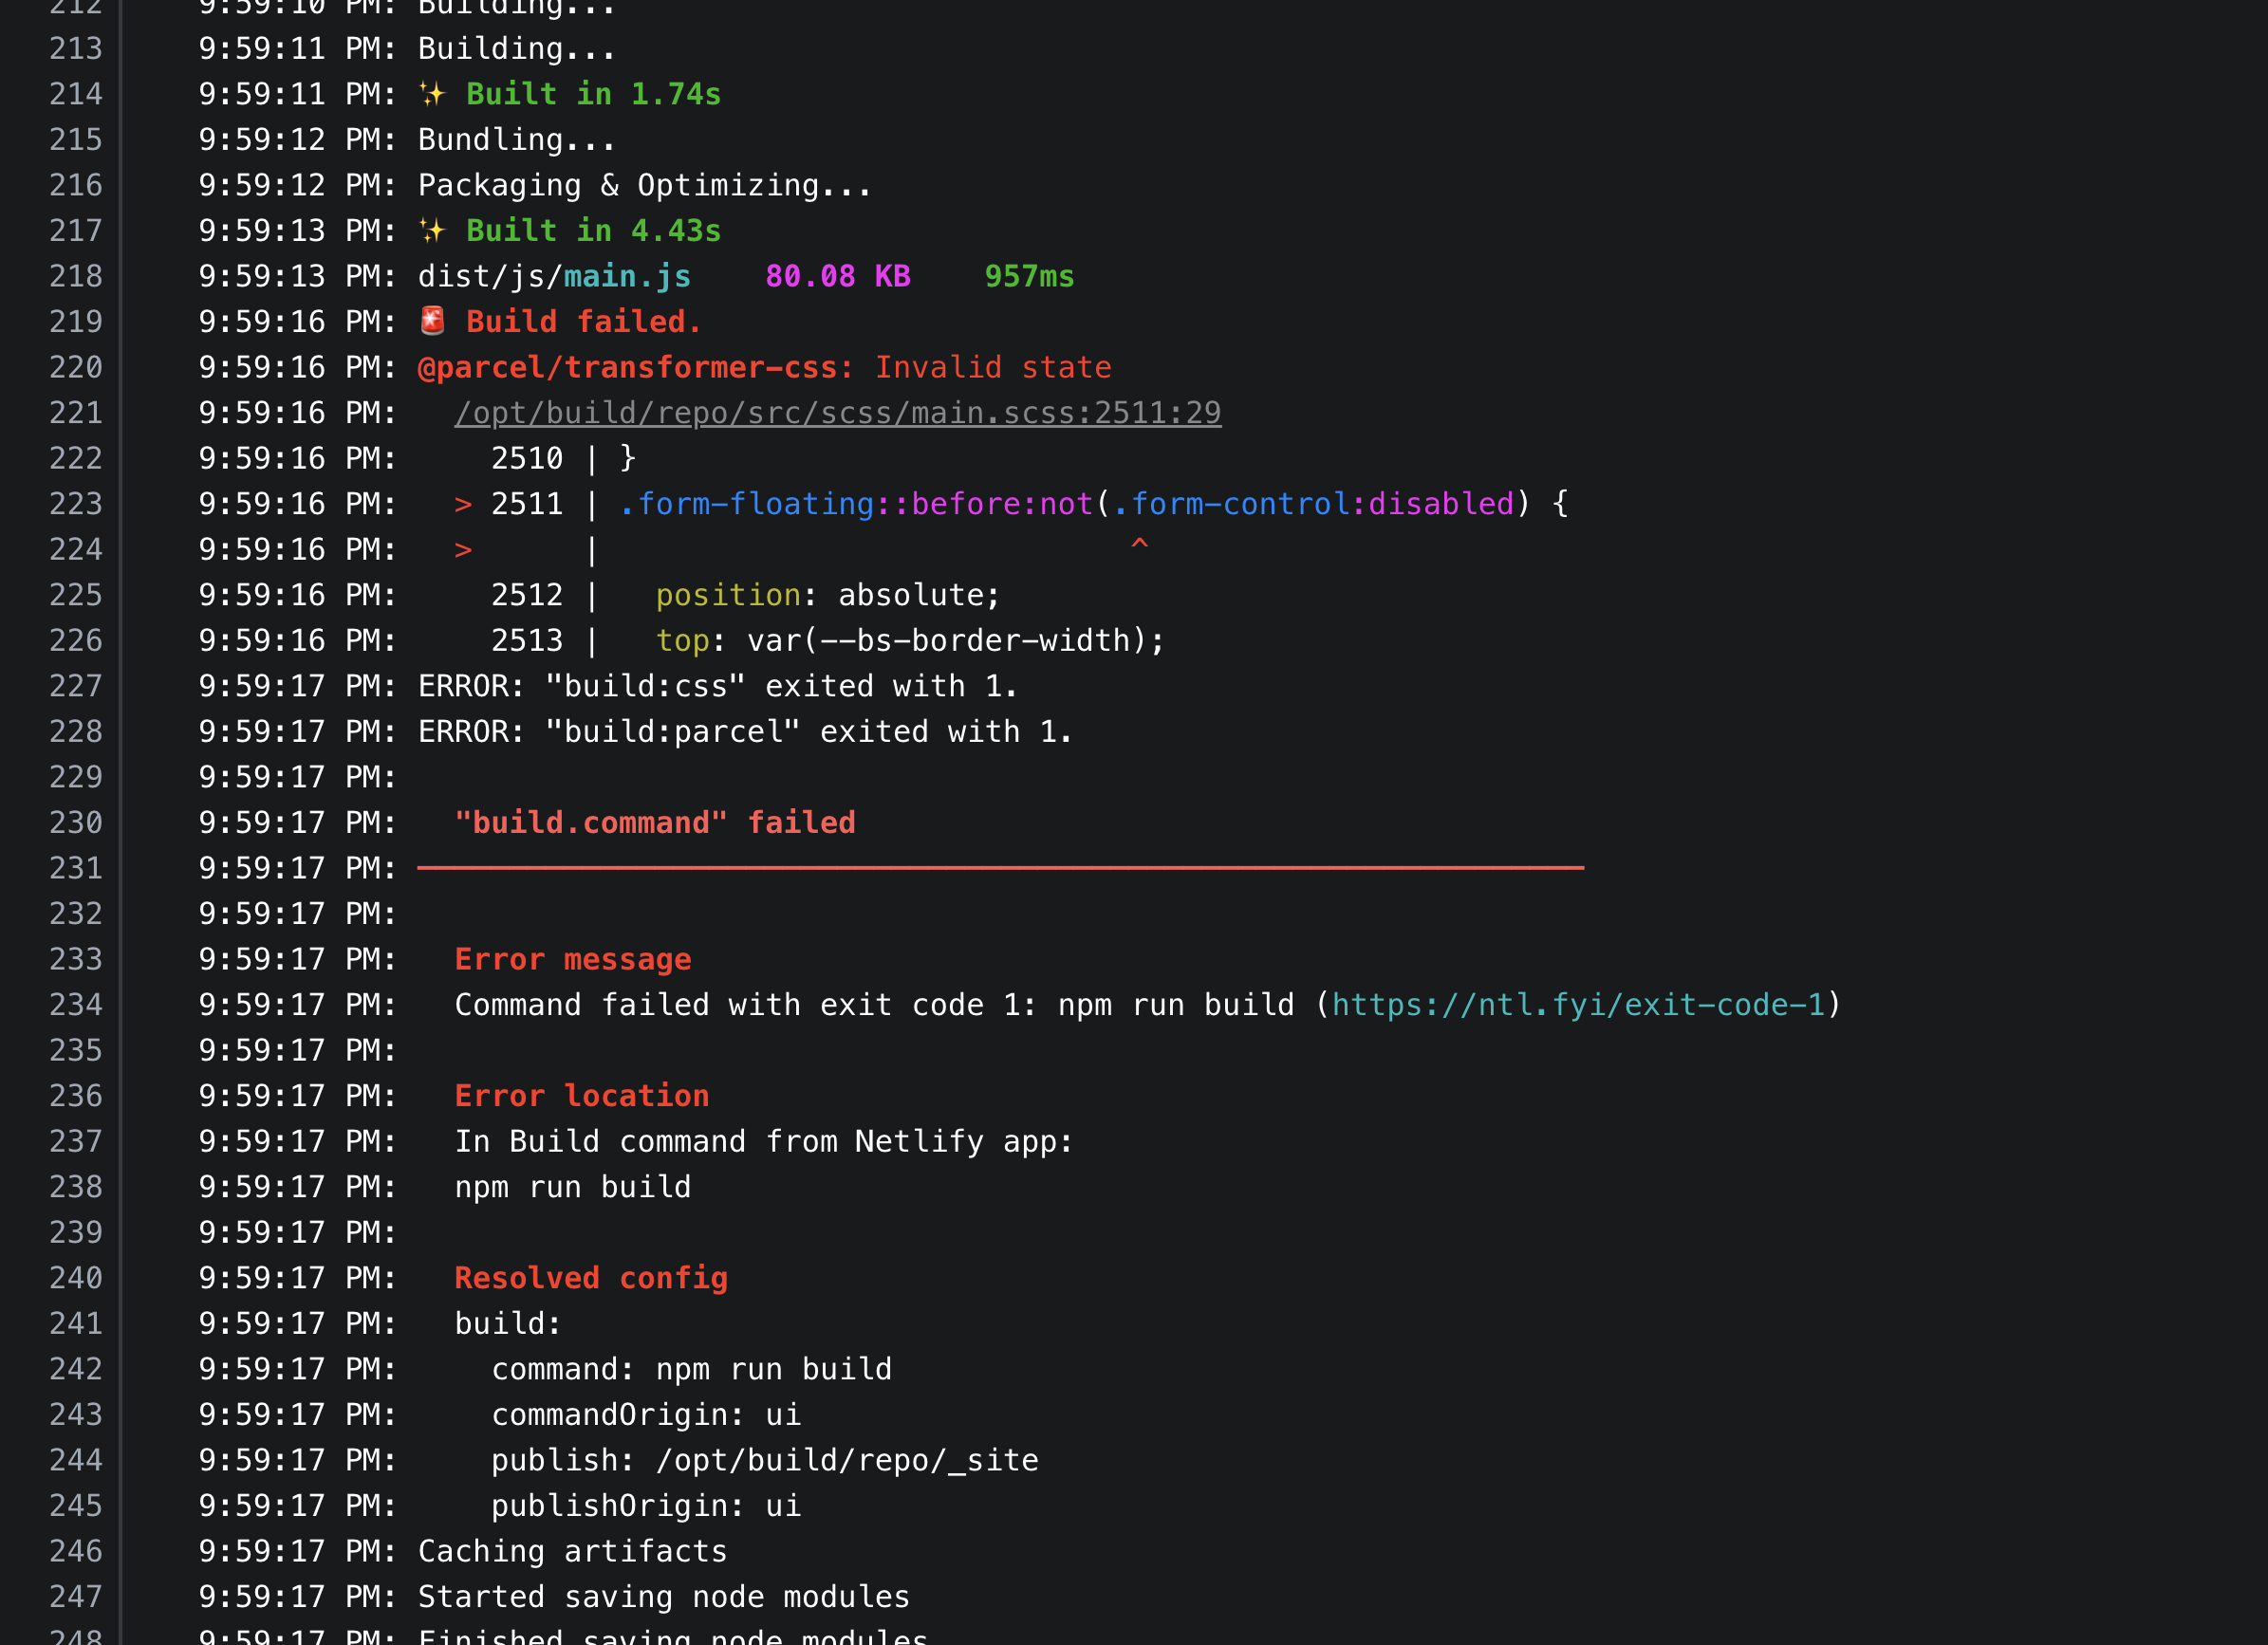Click line number 219 in the gutter
The height and width of the screenshot is (1645, 2268).
pyautogui.click(x=76, y=321)
